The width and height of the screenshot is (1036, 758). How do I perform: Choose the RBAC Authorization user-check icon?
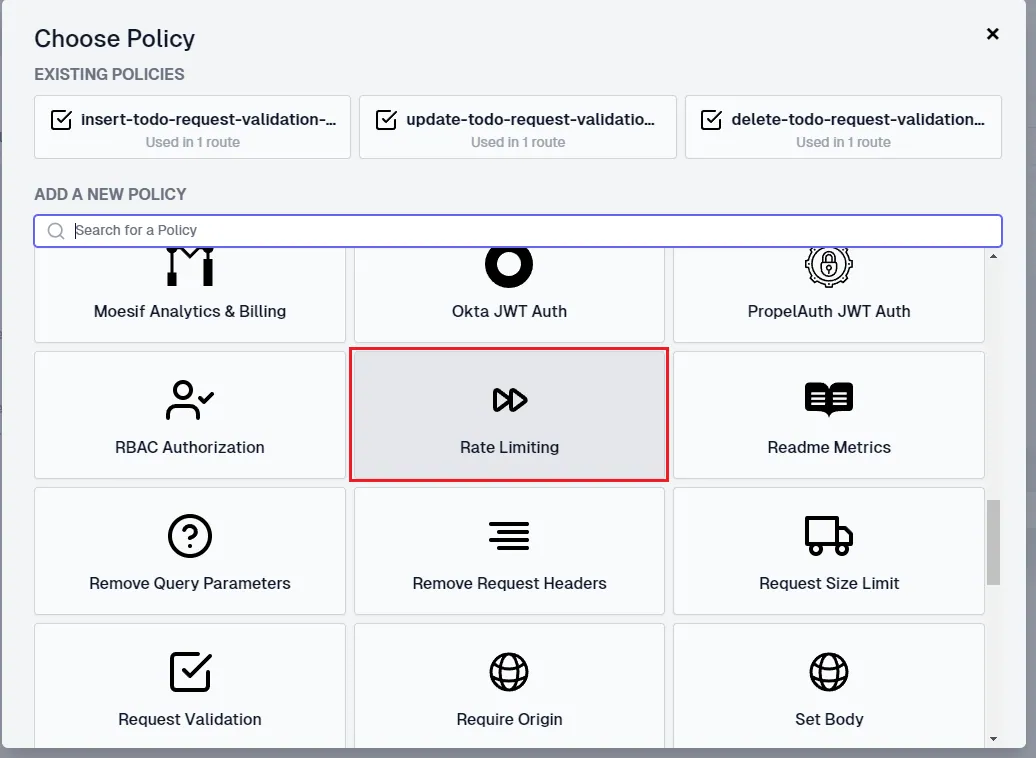click(x=190, y=400)
